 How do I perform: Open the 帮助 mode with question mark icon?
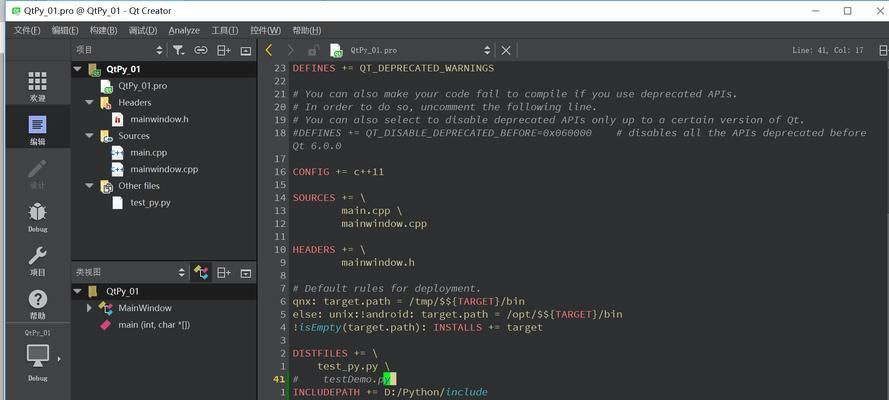(x=37, y=305)
